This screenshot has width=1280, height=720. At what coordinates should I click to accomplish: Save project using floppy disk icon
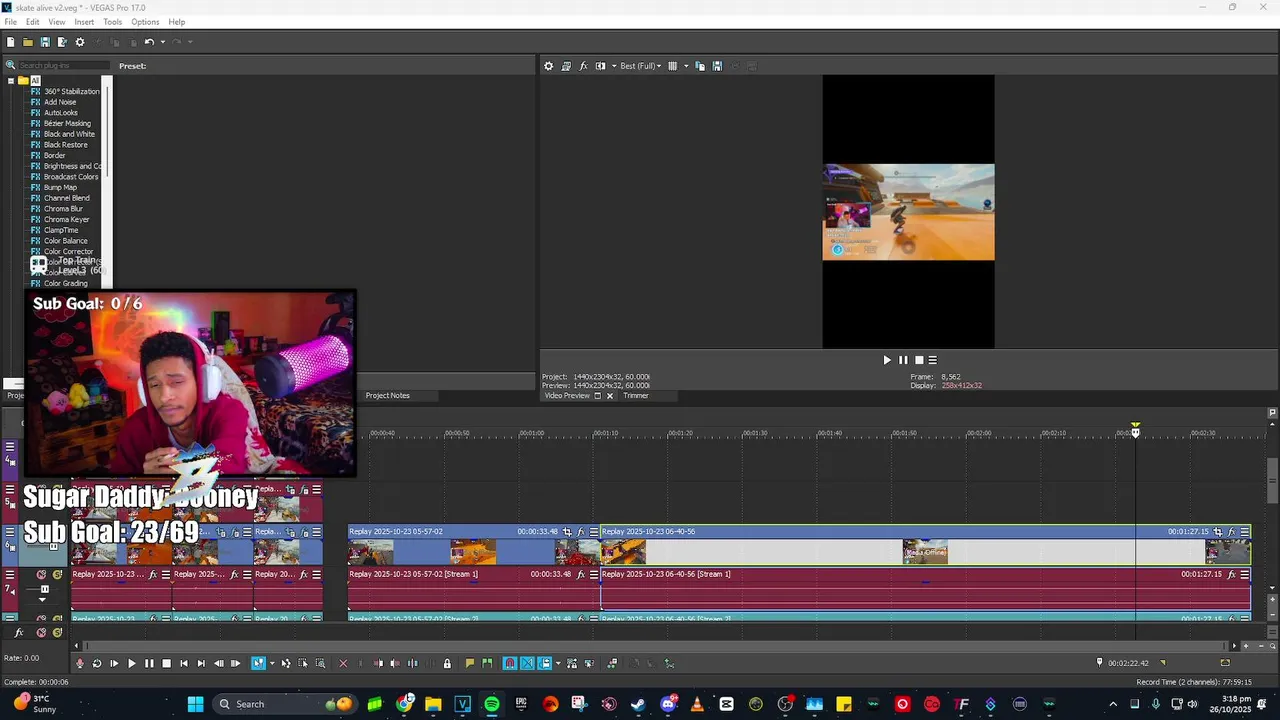45,42
